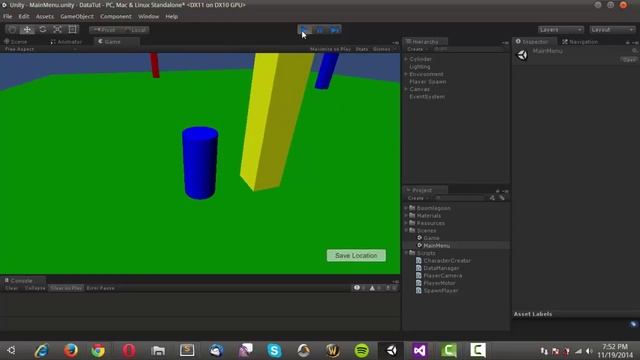640x360 pixels.
Task: Select Player Spawn in the Hierarchy
Action: click(x=427, y=82)
